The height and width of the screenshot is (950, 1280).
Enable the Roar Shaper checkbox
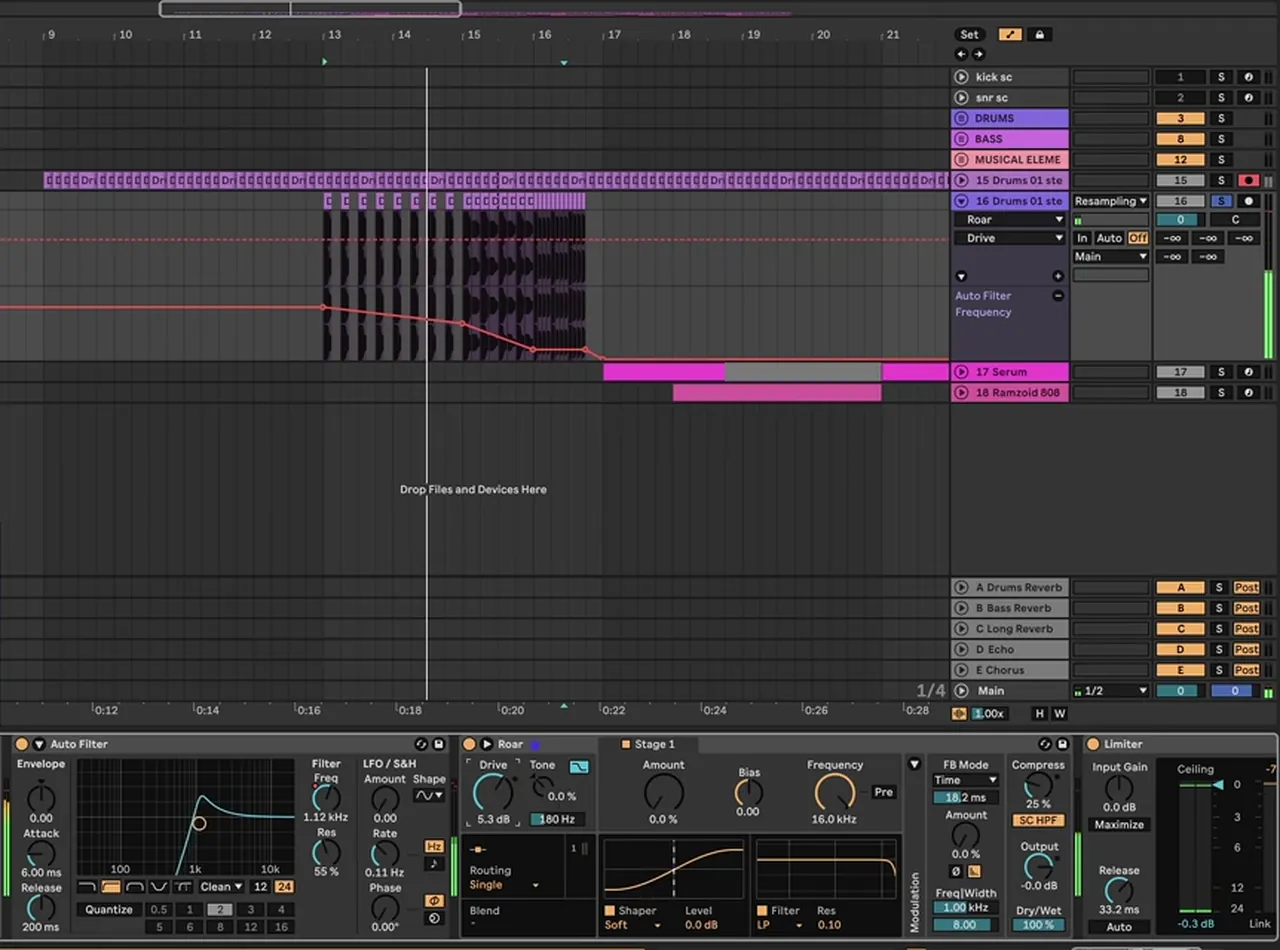(x=610, y=911)
